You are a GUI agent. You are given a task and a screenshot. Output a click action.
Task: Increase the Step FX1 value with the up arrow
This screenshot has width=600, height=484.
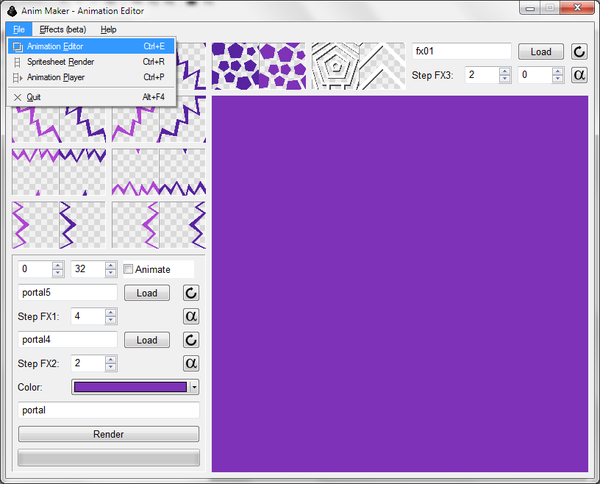pos(111,313)
